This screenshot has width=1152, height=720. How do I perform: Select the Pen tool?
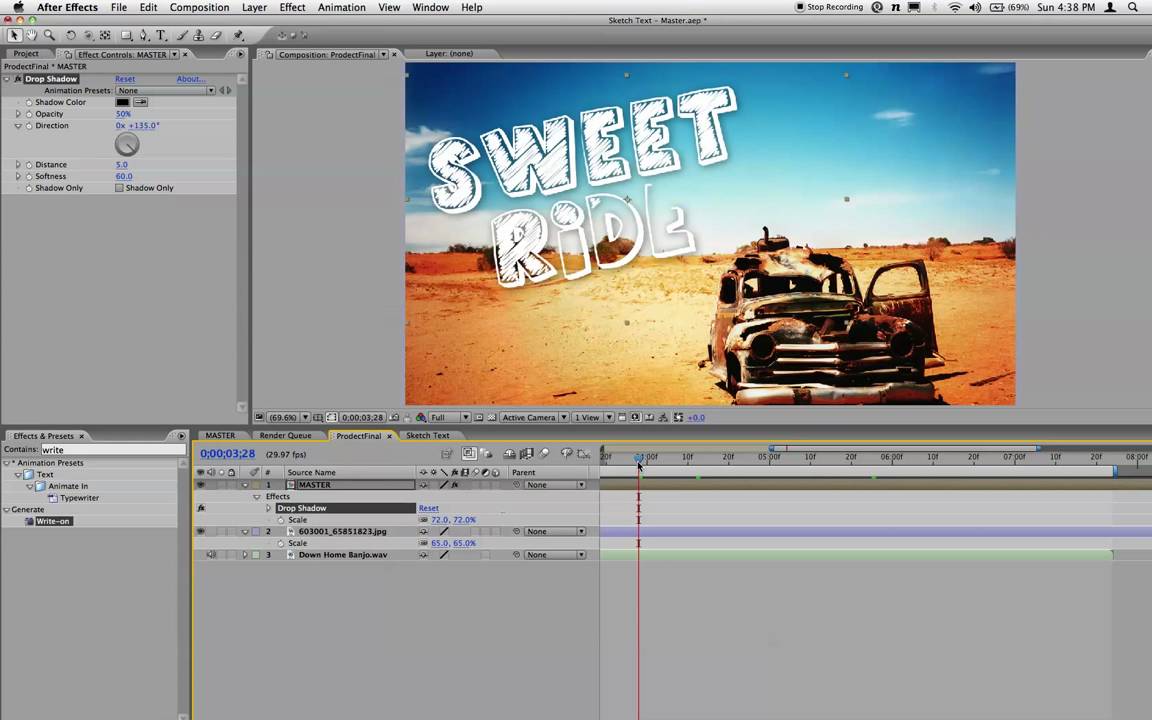point(144,35)
